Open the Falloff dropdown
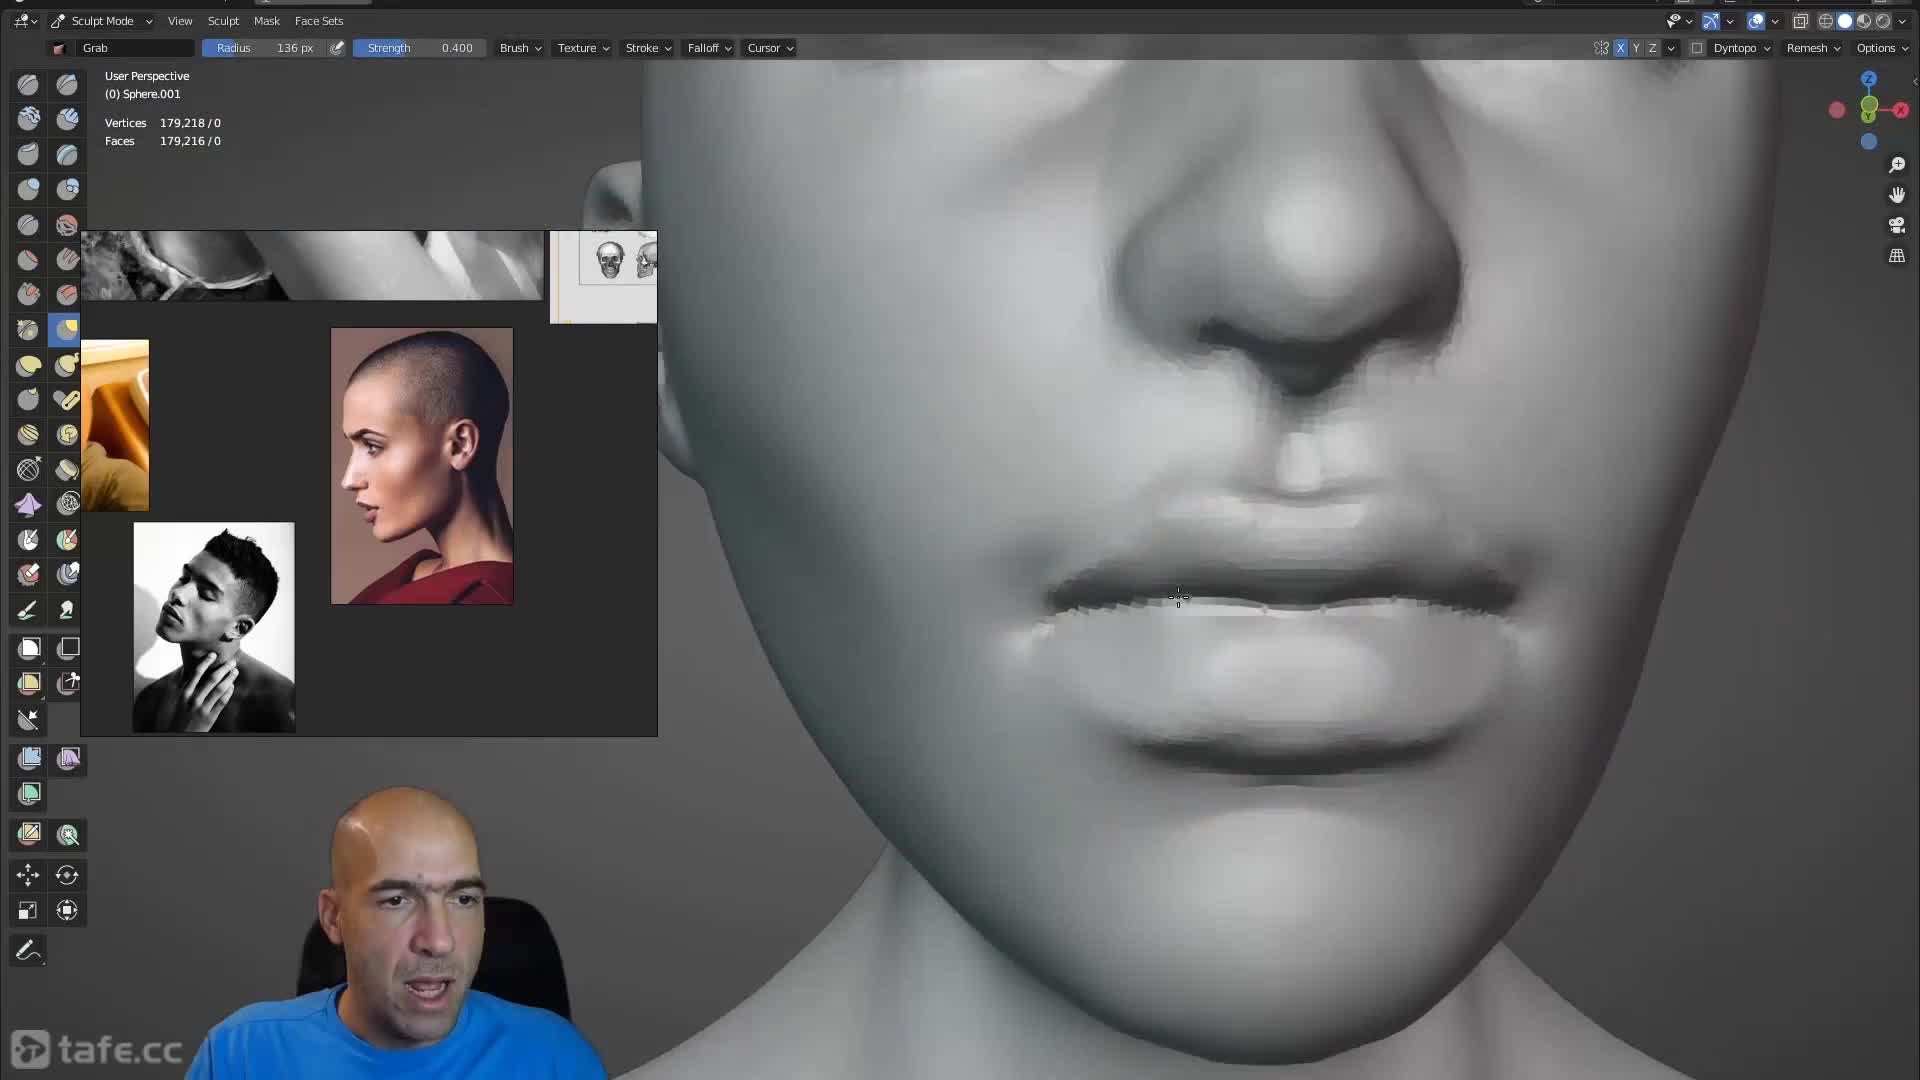 [709, 48]
